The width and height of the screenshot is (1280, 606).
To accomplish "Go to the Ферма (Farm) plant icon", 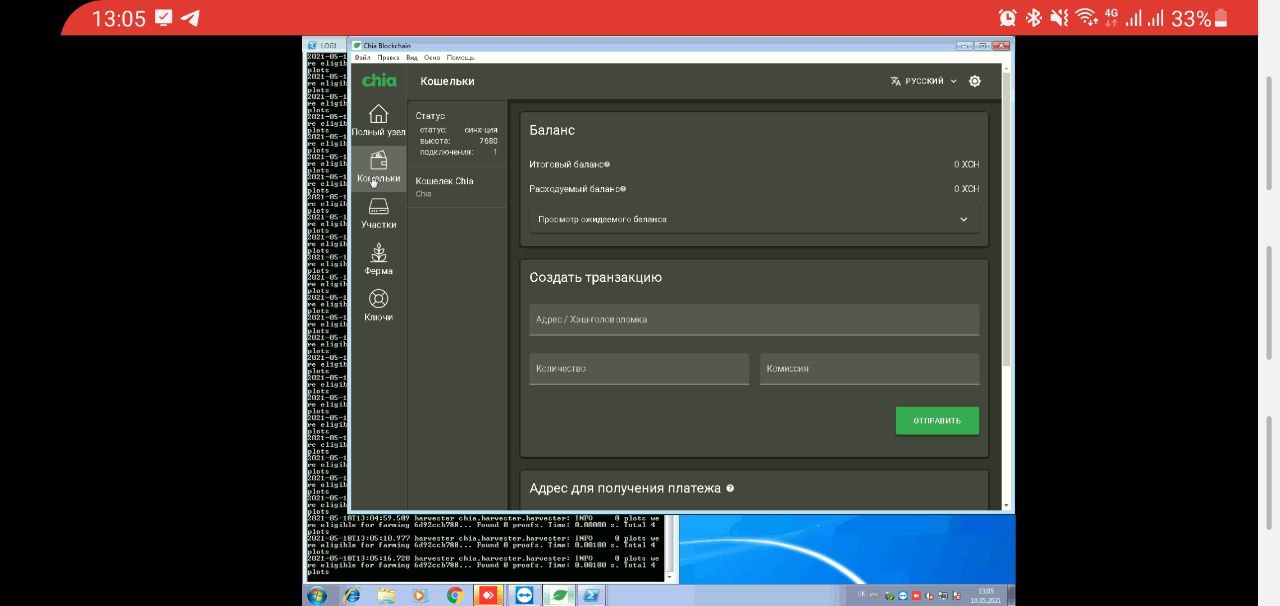I will (x=378, y=252).
